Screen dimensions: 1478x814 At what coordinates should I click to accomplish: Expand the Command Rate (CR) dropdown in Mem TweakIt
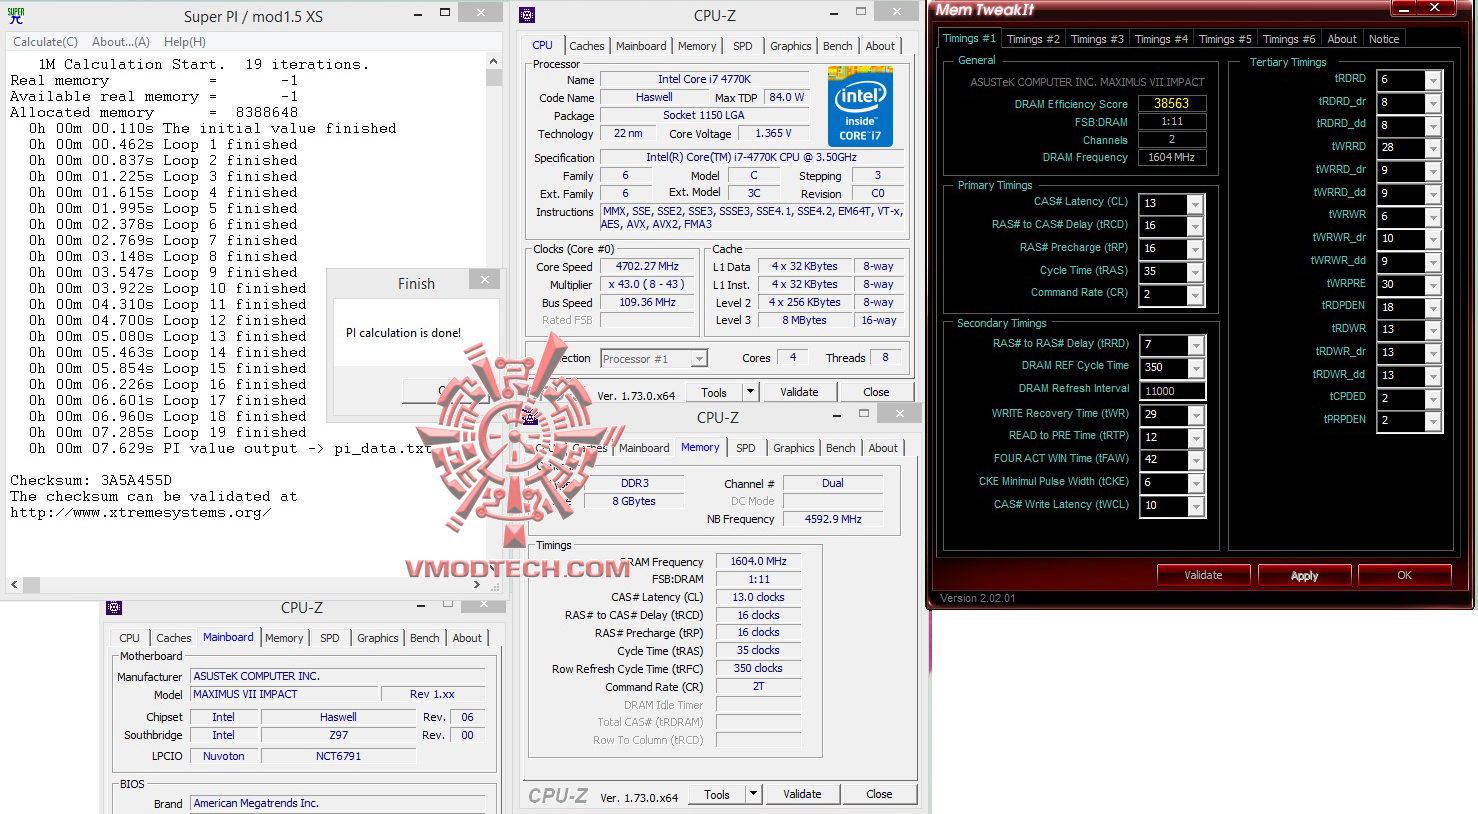pyautogui.click(x=1195, y=296)
